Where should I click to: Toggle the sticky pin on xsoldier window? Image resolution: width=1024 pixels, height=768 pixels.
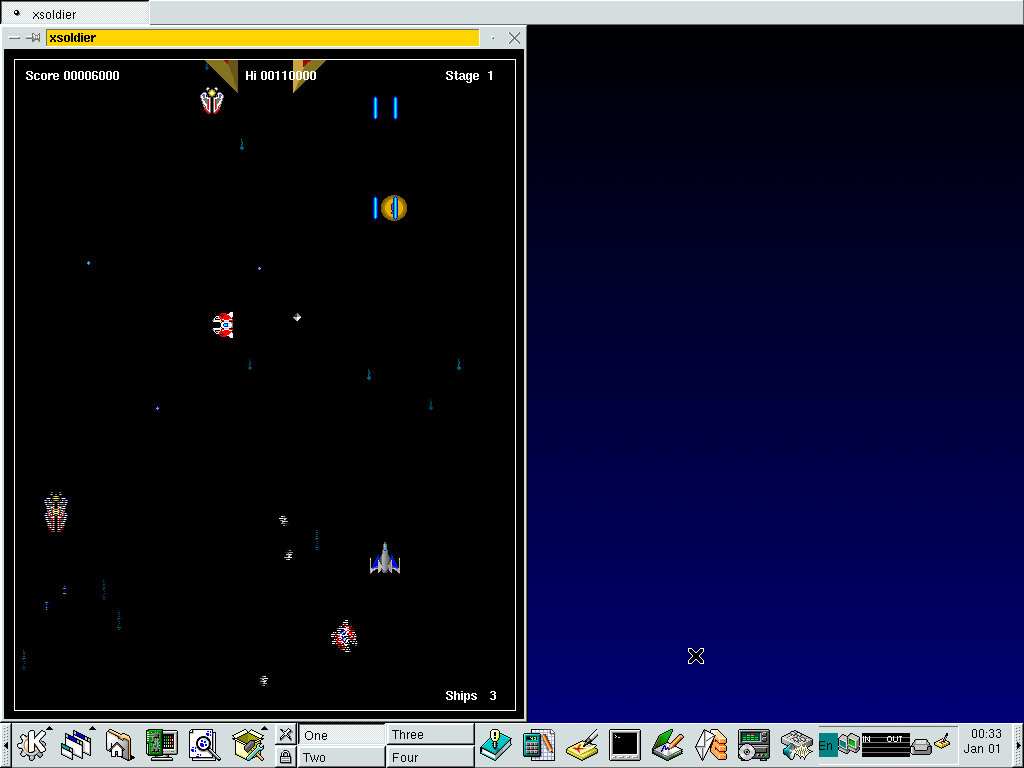click(33, 38)
